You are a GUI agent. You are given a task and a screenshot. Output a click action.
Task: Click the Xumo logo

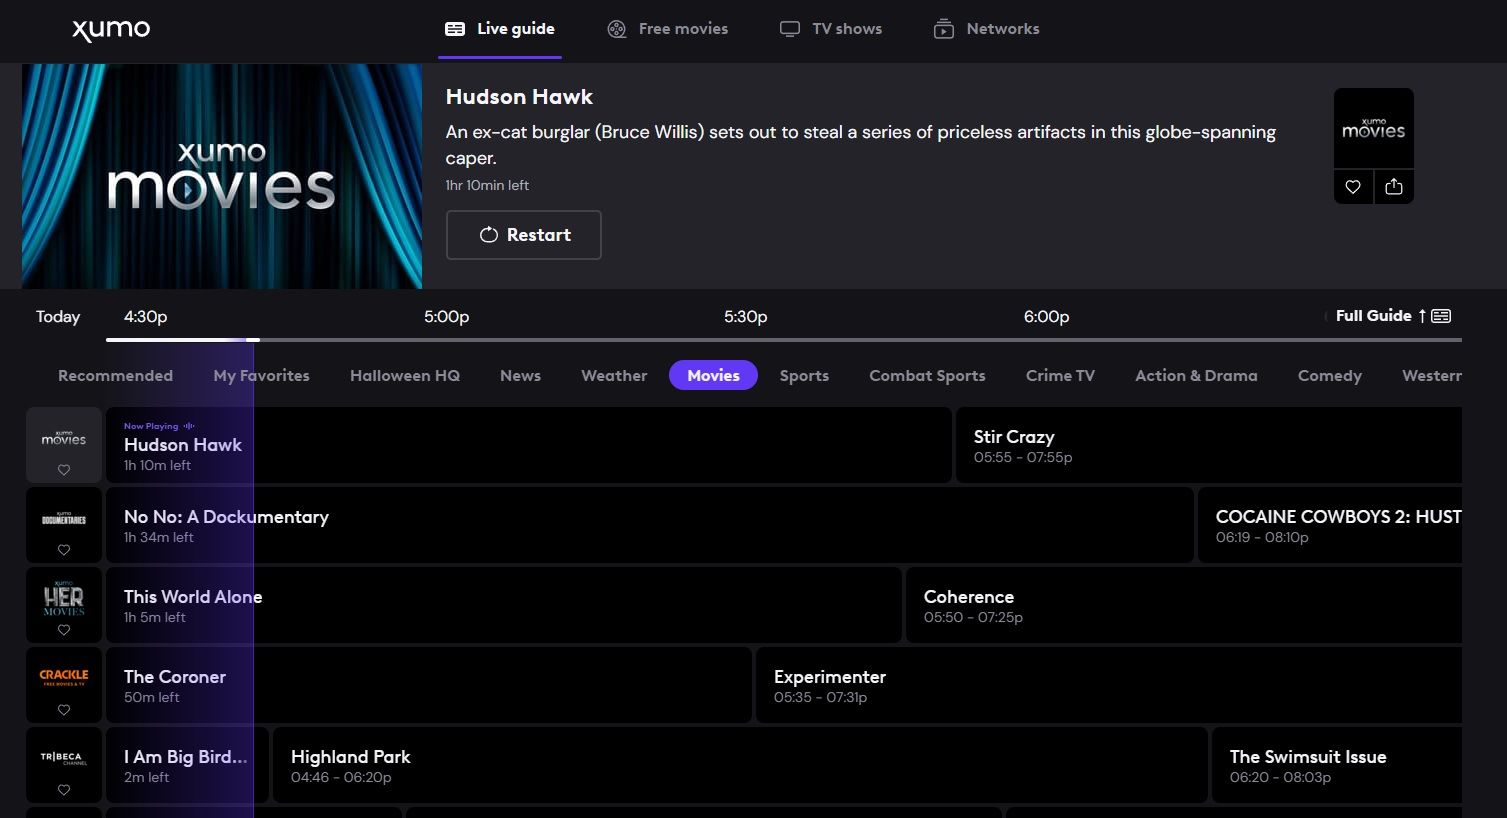pyautogui.click(x=111, y=30)
